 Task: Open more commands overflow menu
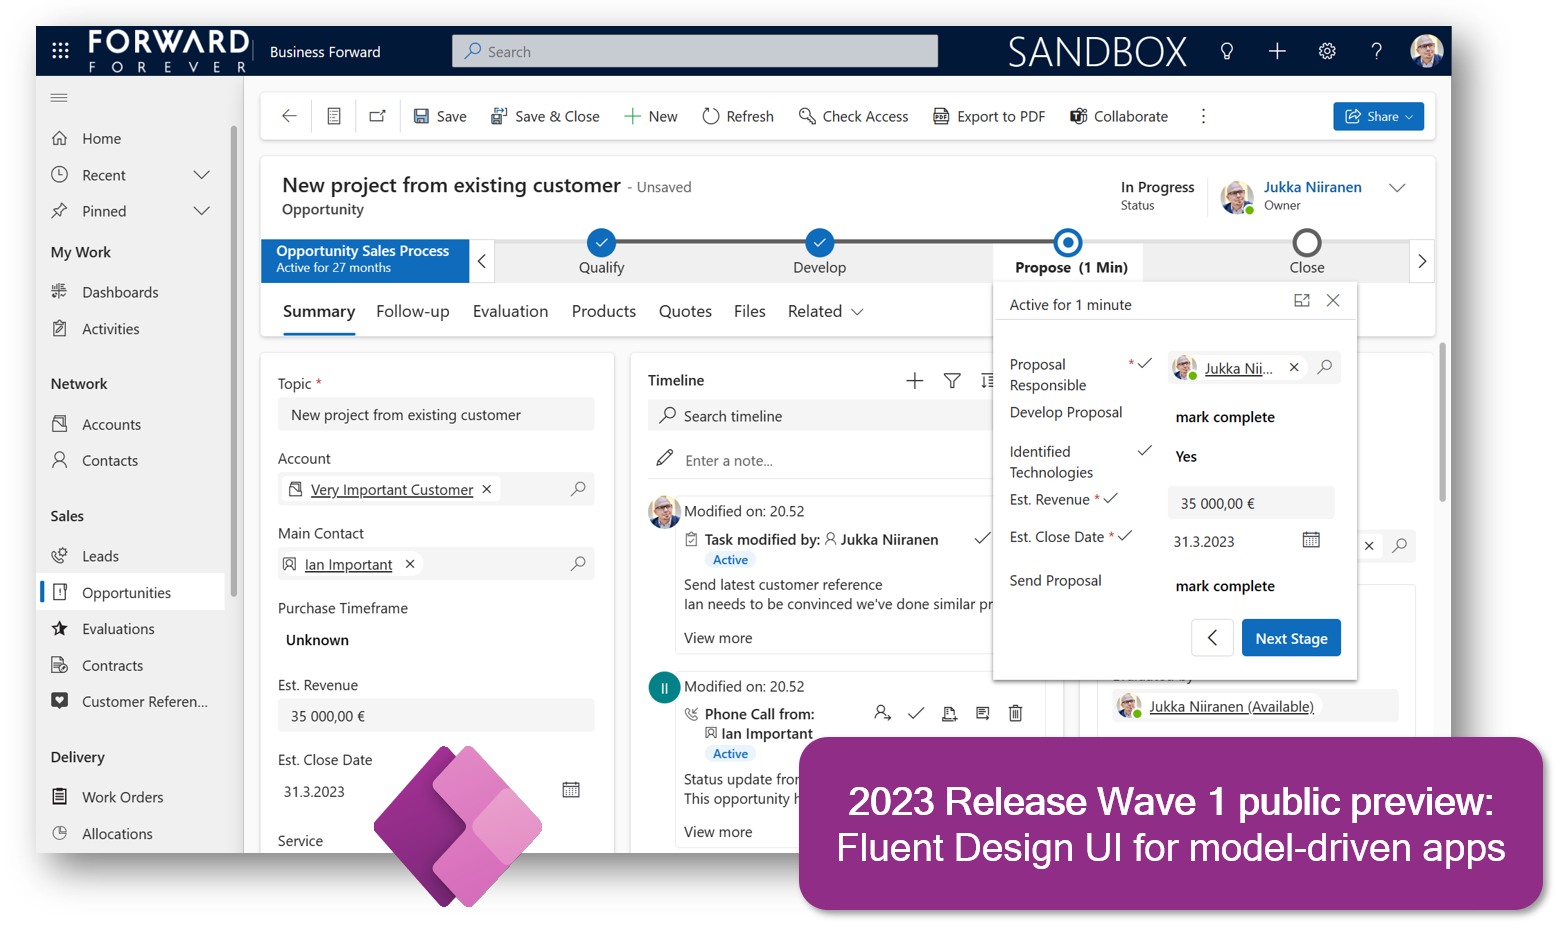[1203, 116]
